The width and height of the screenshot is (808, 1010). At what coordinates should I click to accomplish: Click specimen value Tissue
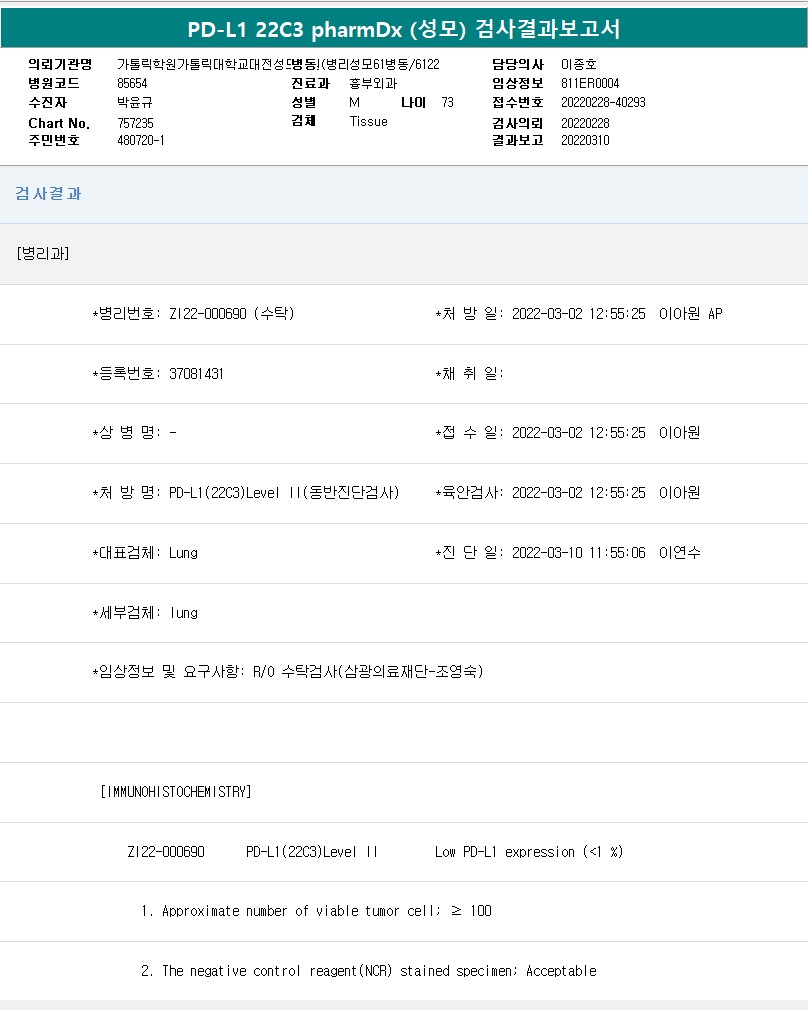click(x=369, y=121)
